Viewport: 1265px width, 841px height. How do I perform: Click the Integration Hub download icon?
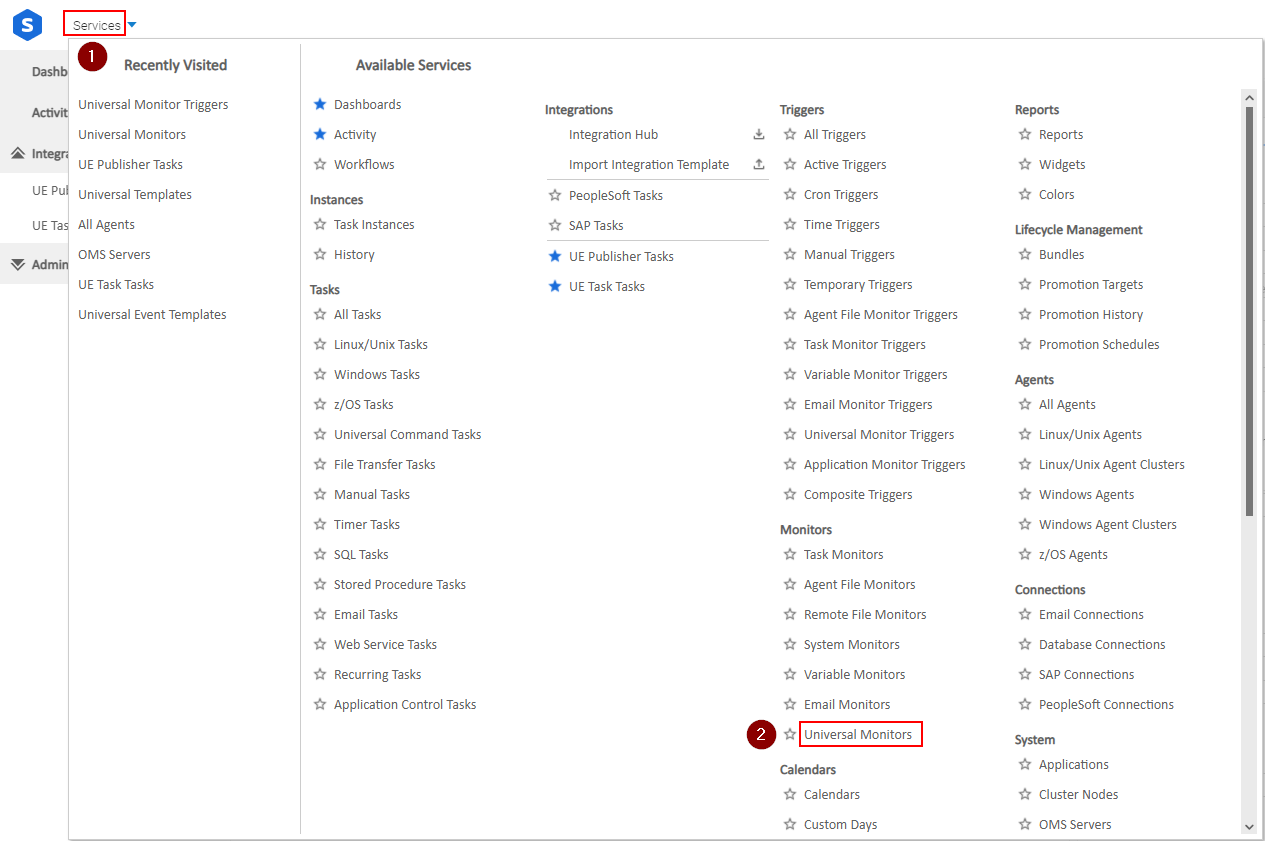coord(759,135)
